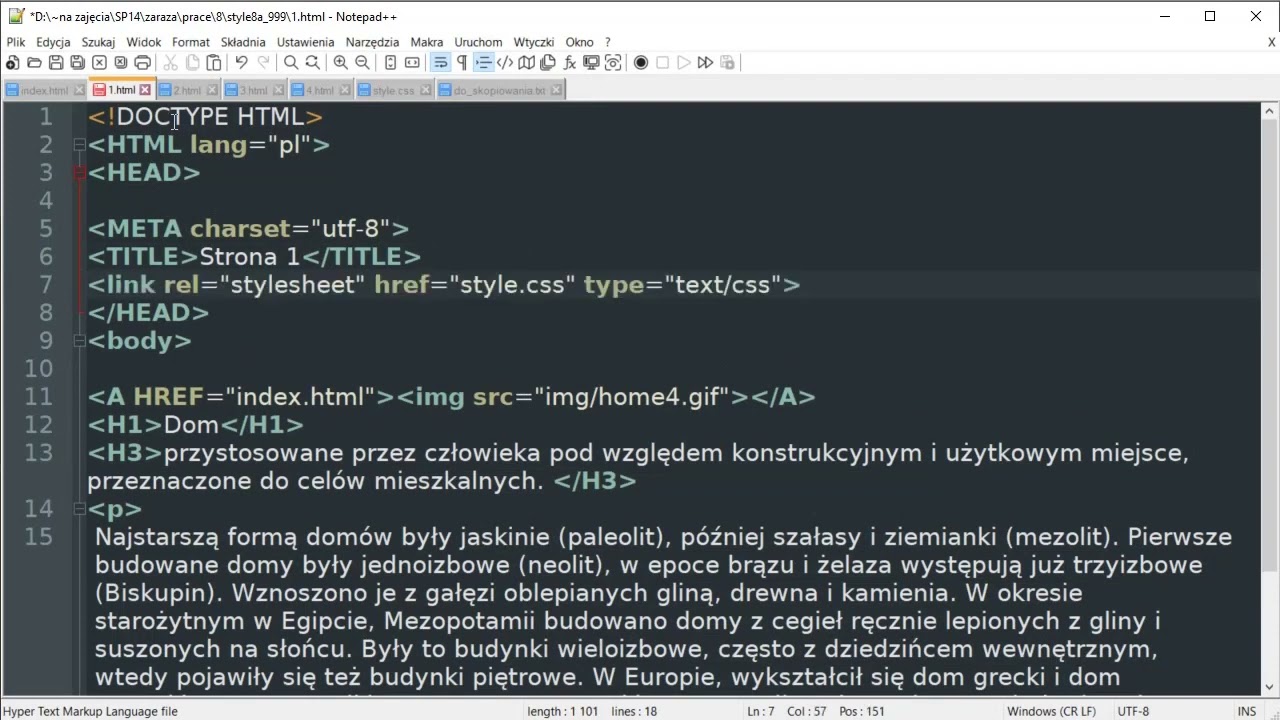
Task: Open the Plik menu
Action: (x=16, y=42)
